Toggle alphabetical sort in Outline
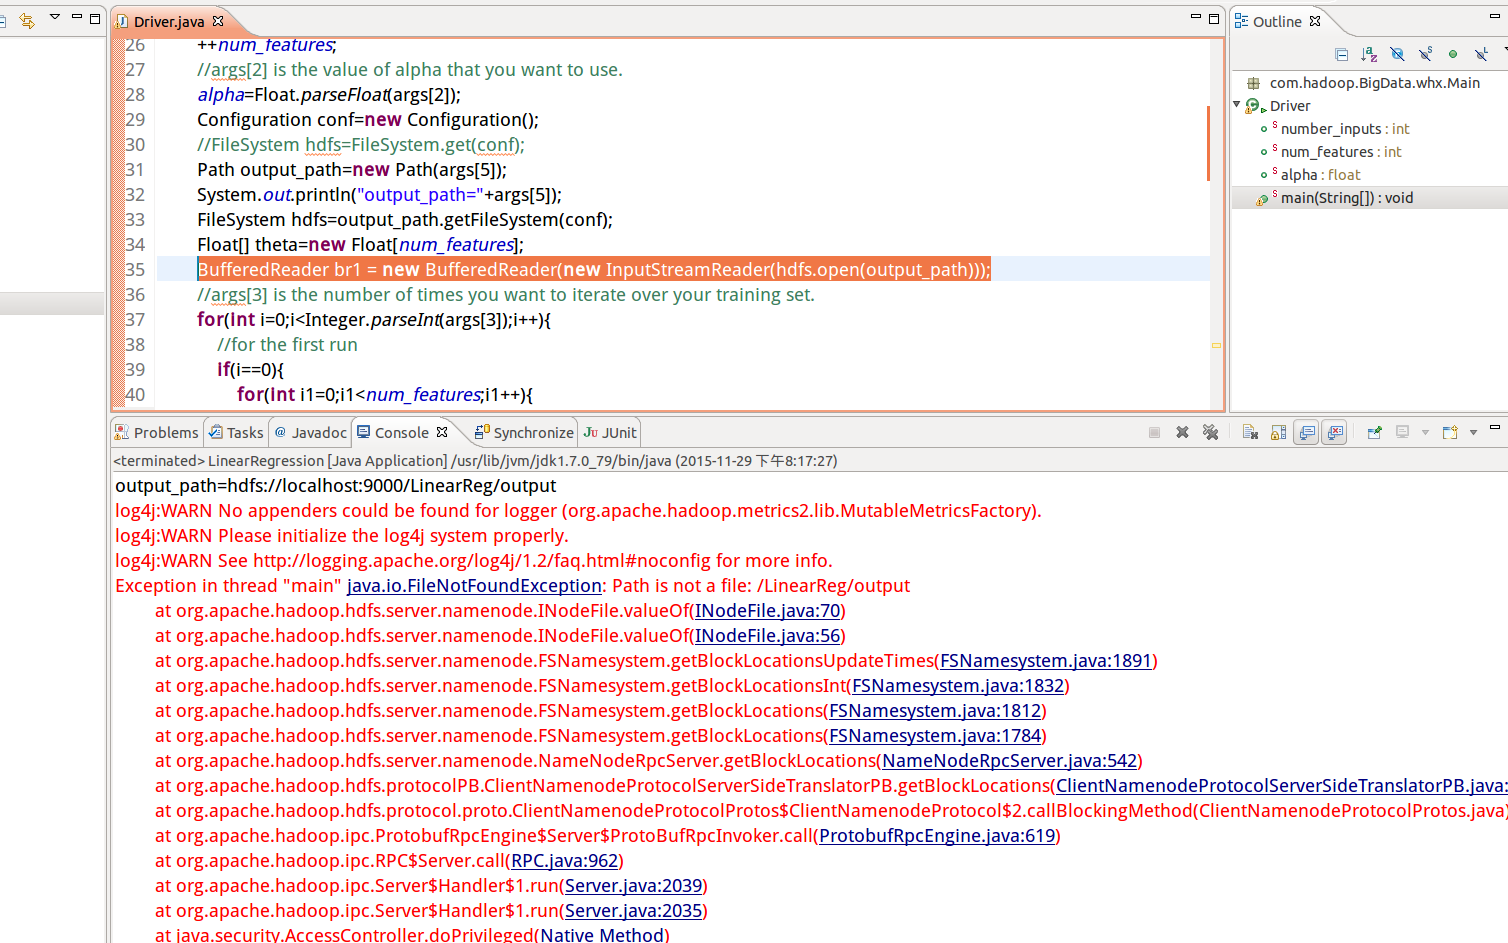 (x=1370, y=54)
